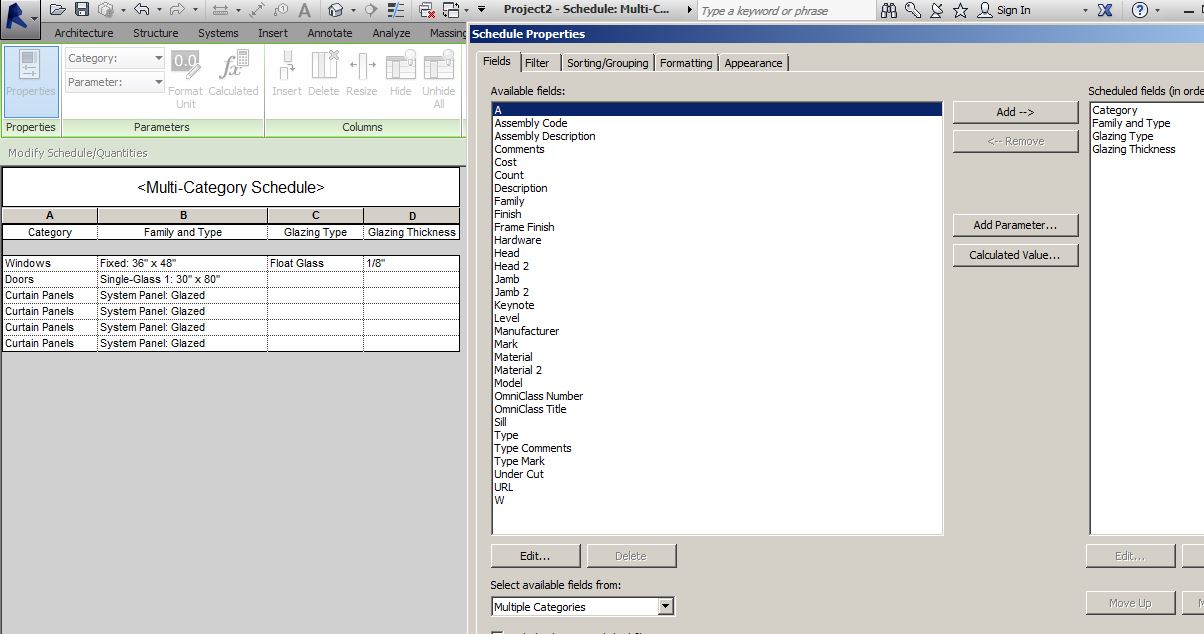Click the <-- Remove button
The width and height of the screenshot is (1204, 634).
(x=1016, y=141)
